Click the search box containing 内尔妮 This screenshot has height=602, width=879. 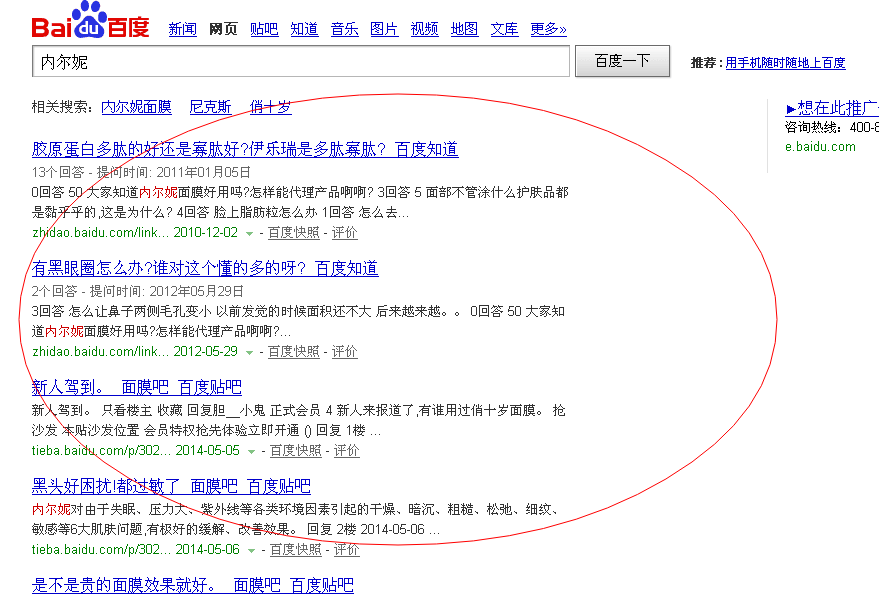(300, 62)
